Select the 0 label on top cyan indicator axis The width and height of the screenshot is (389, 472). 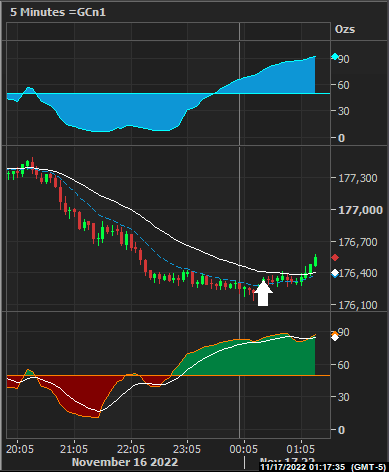(x=341, y=138)
